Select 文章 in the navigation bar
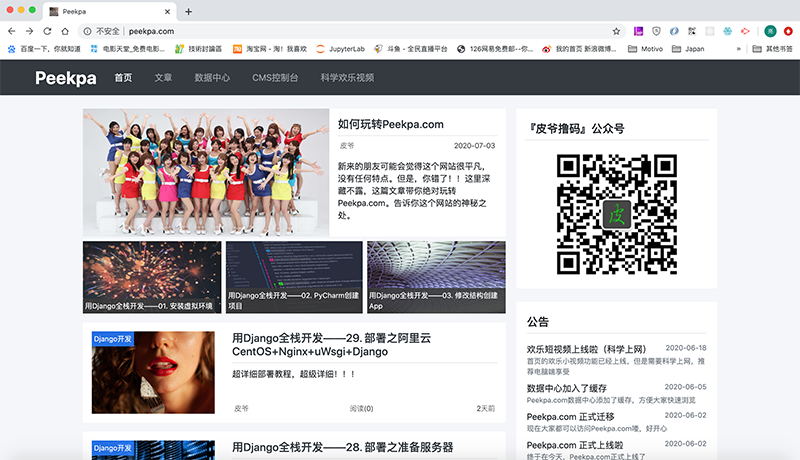Viewport: 800px width, 460px height. 163,78
